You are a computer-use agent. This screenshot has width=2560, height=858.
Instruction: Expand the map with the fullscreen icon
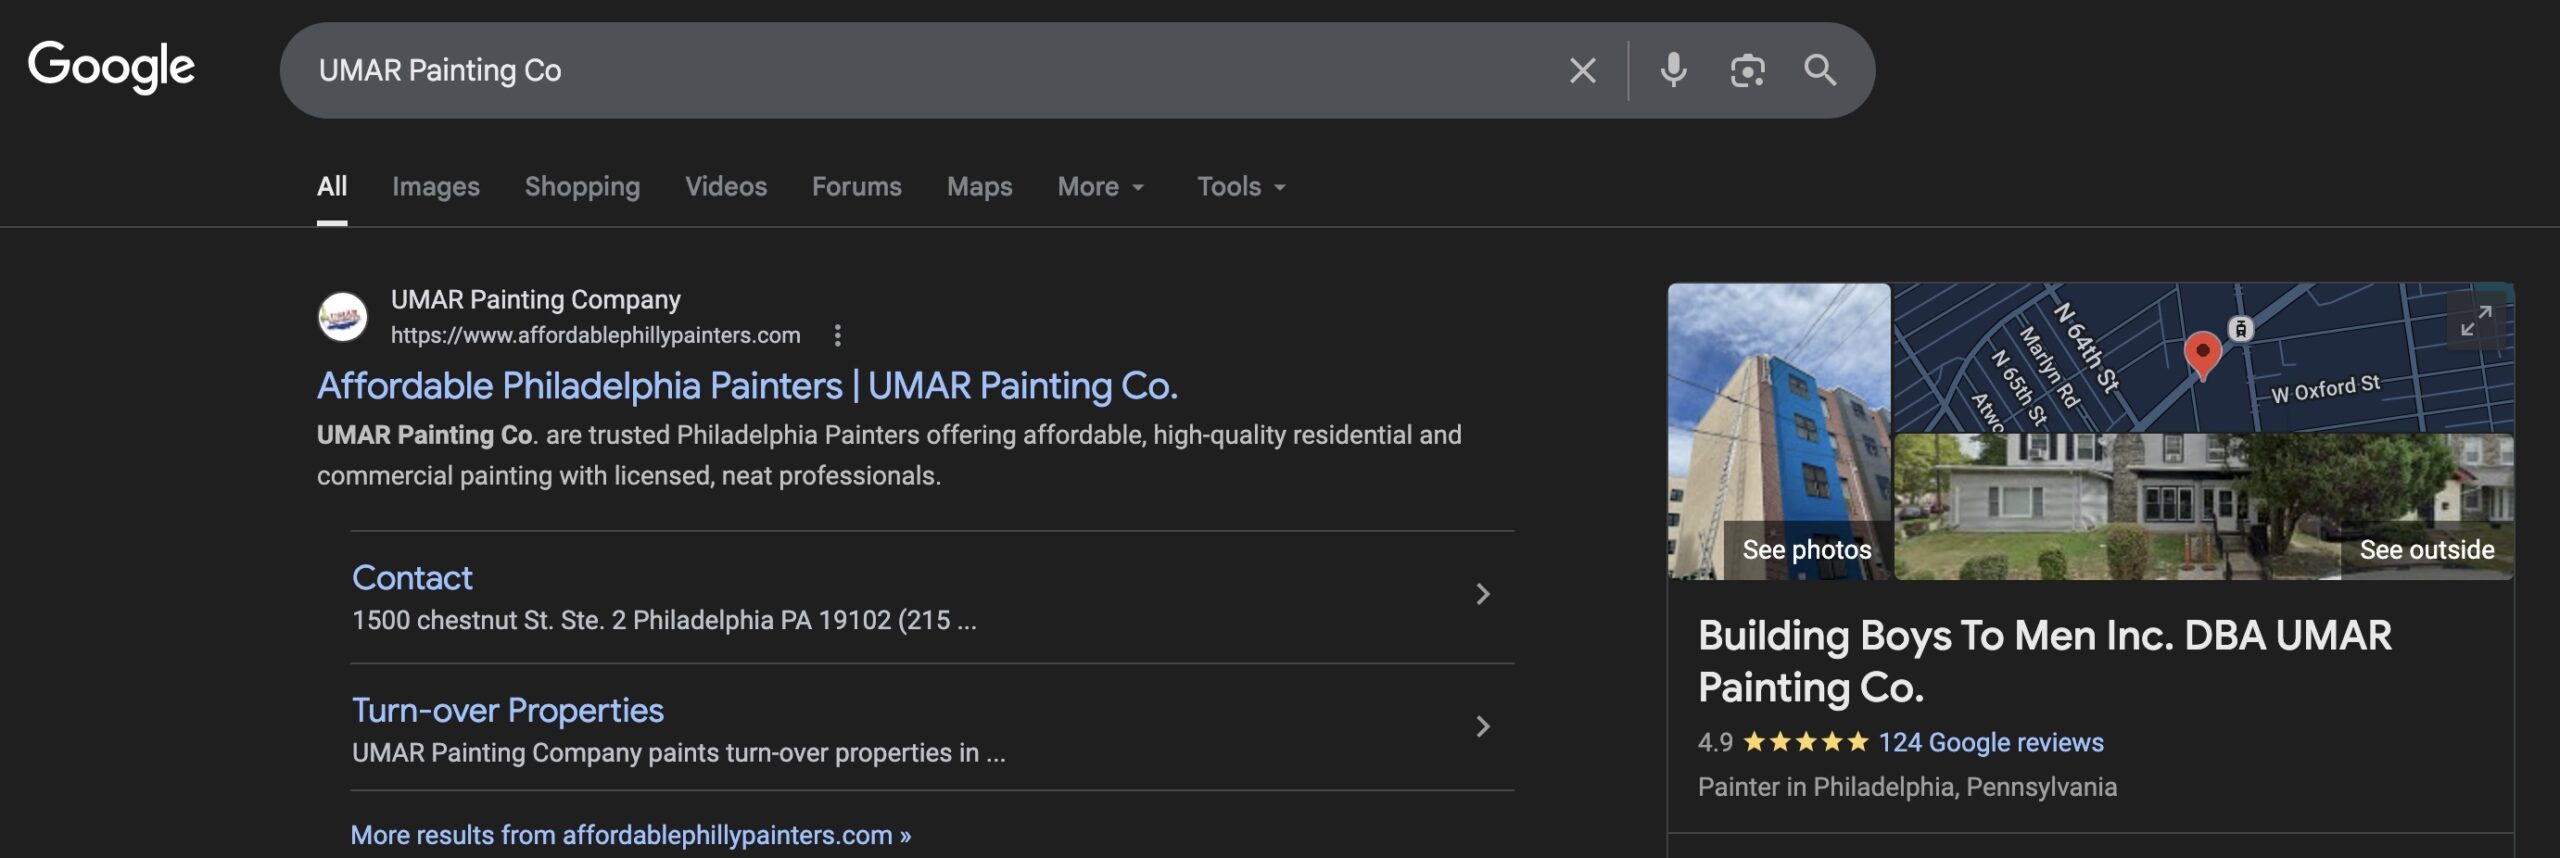coord(2476,321)
